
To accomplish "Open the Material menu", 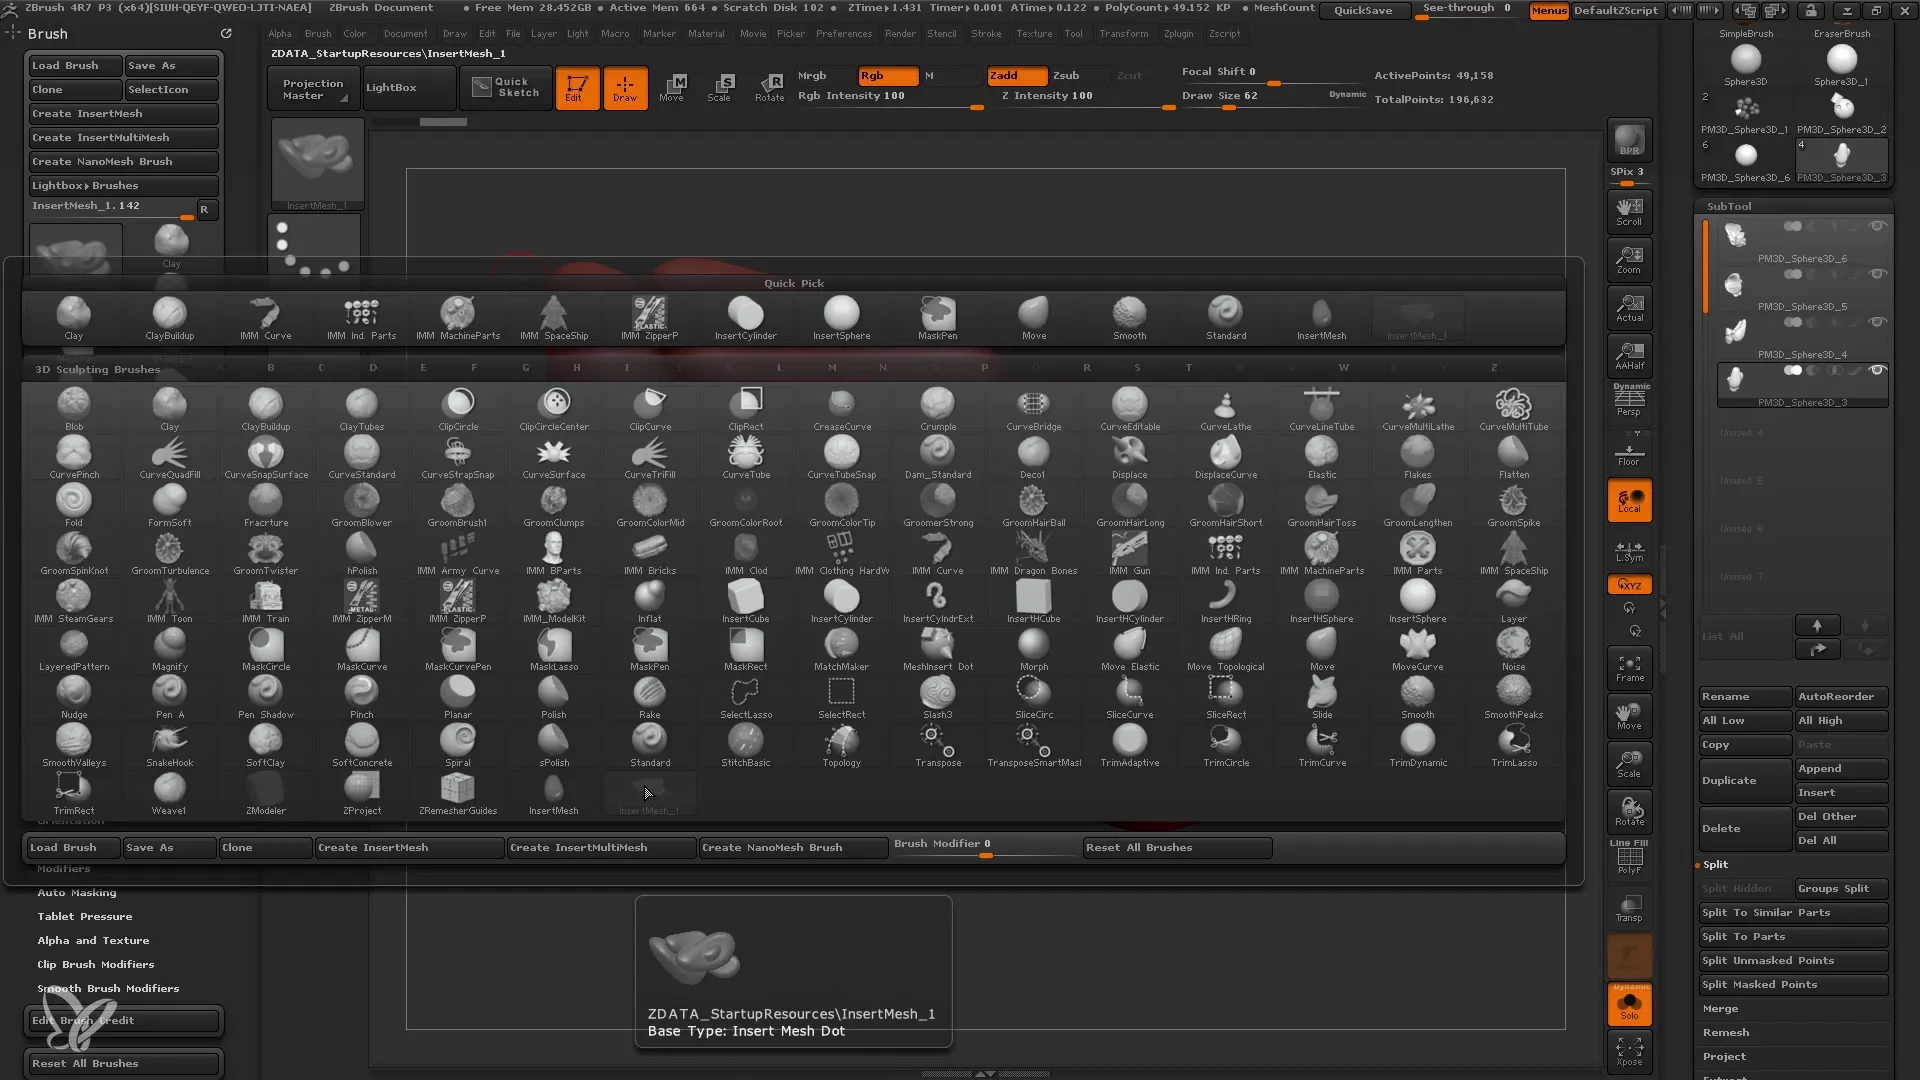I will [706, 34].
